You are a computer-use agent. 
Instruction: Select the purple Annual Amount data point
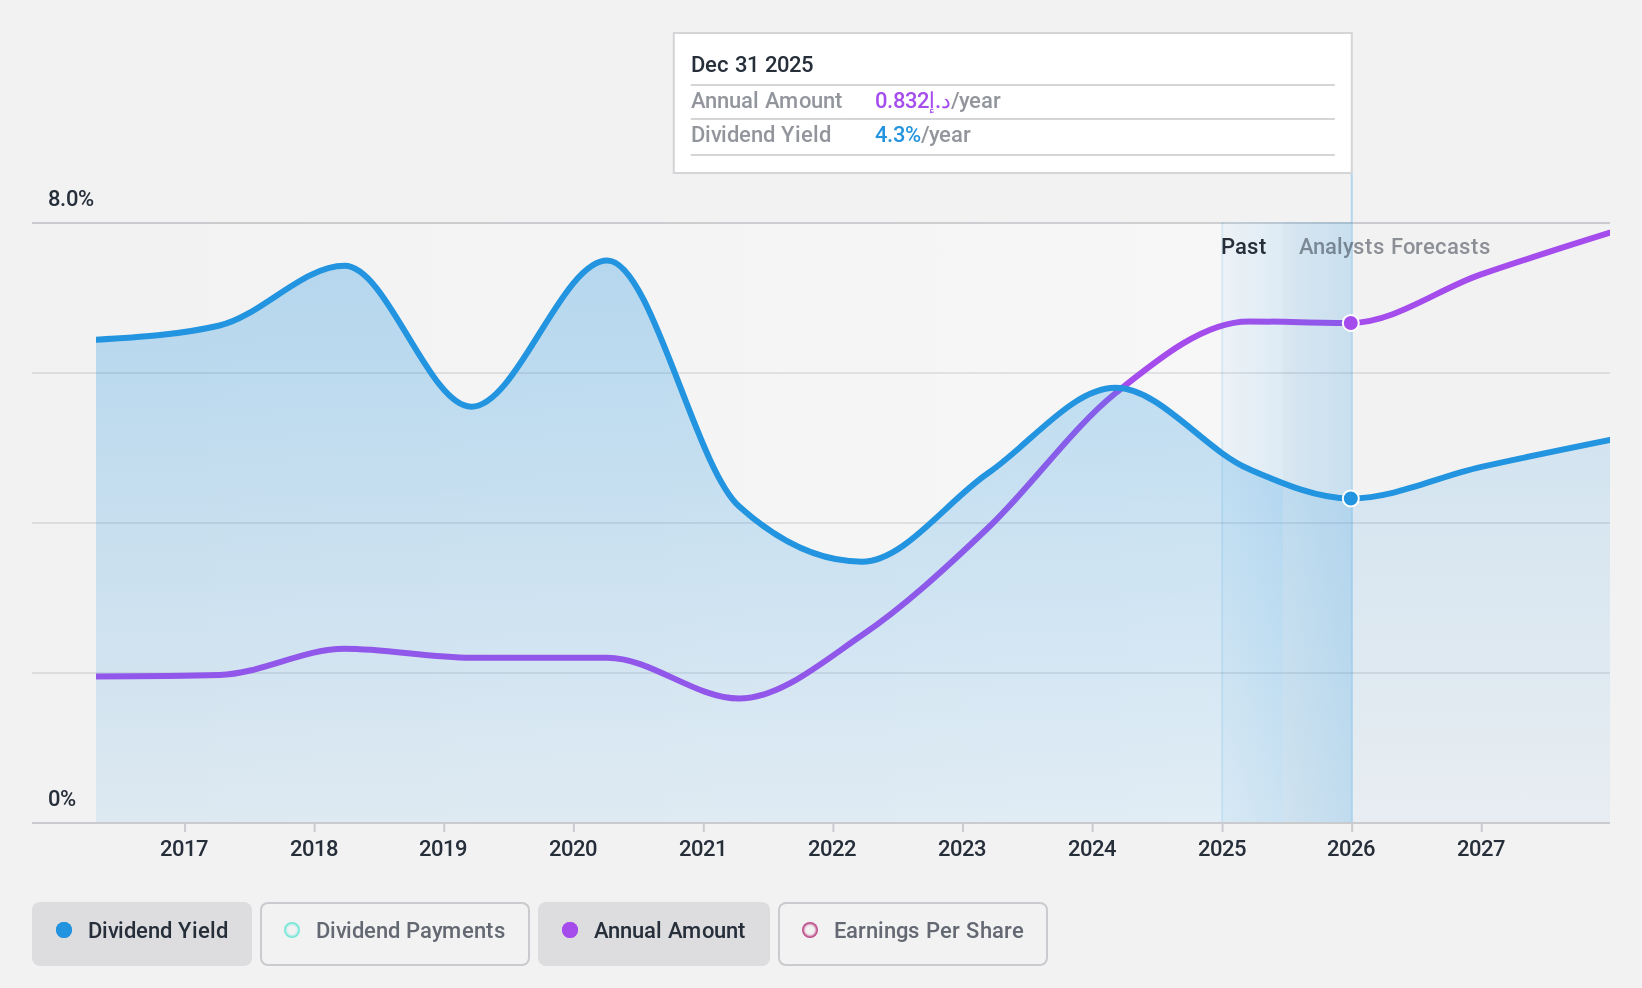pyautogui.click(x=1351, y=323)
